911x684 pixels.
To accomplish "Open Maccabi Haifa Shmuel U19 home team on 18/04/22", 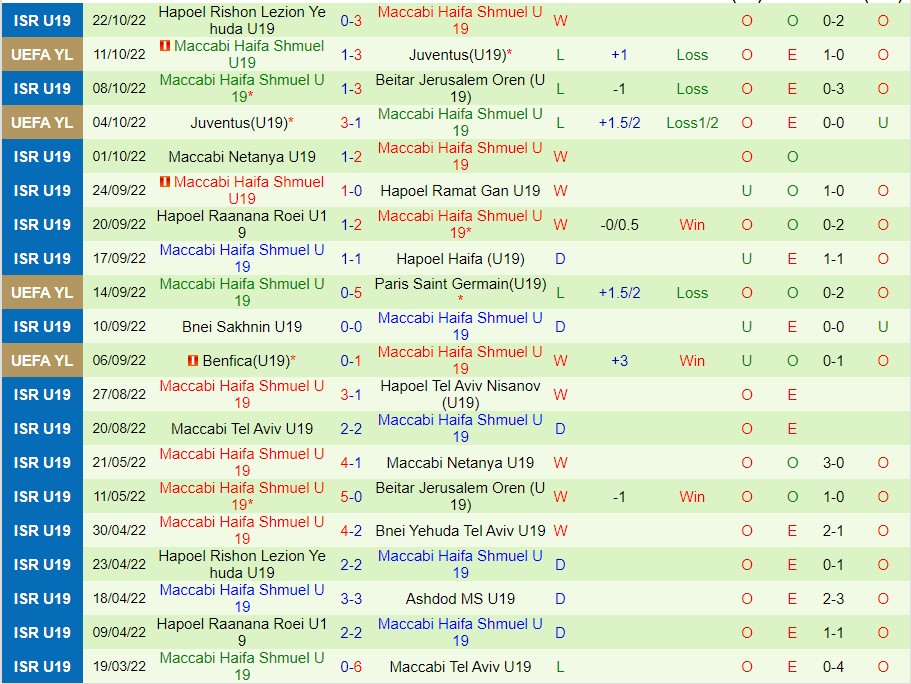I will coord(242,599).
